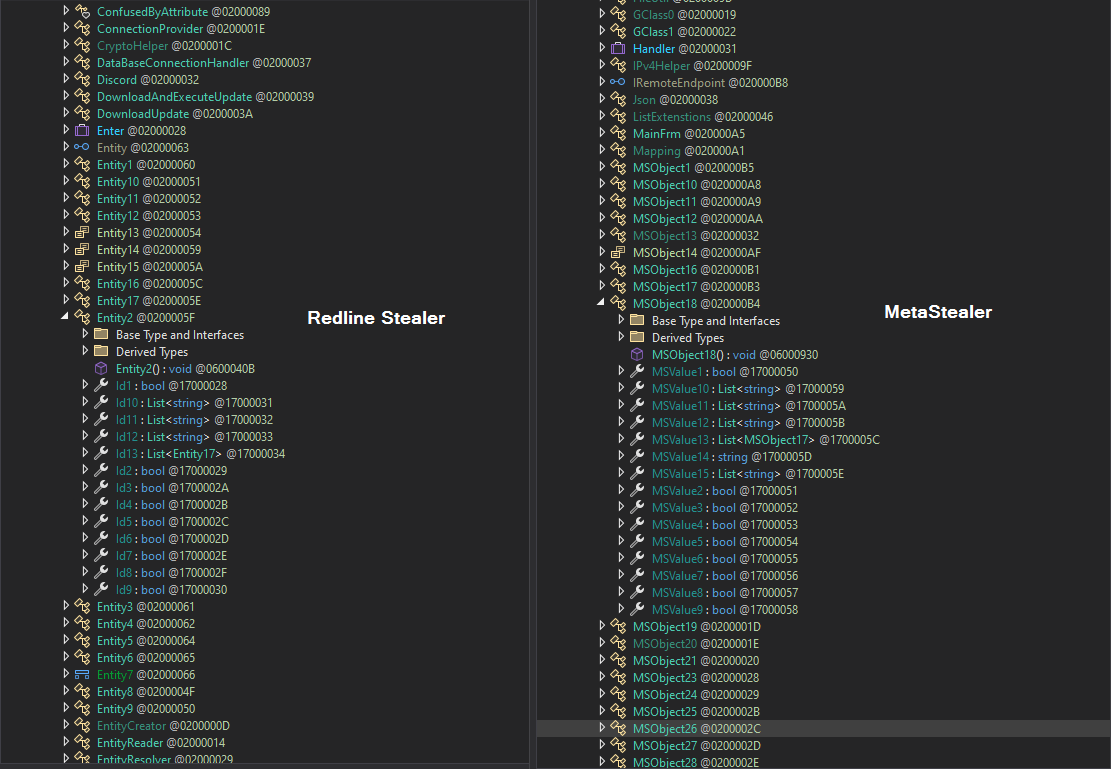
Task: Click the method cube icon beside MSObject18()
Action: tap(637, 354)
